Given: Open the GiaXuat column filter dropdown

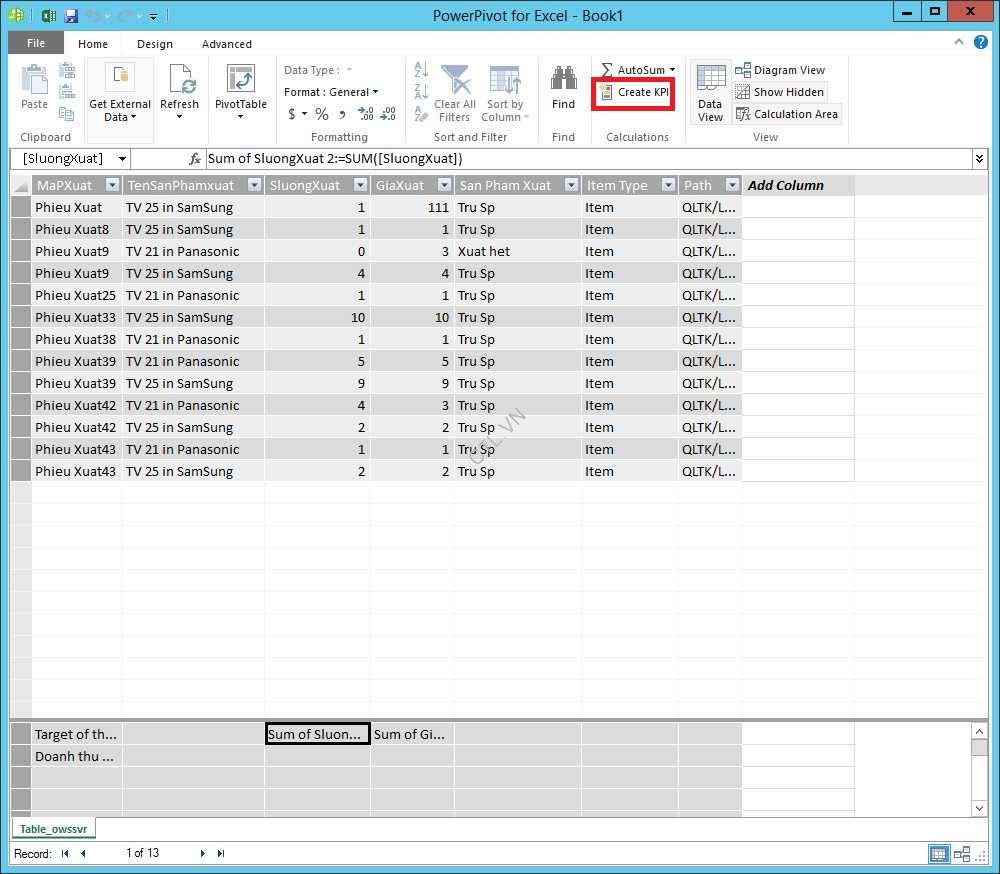Looking at the screenshot, I should 443,185.
